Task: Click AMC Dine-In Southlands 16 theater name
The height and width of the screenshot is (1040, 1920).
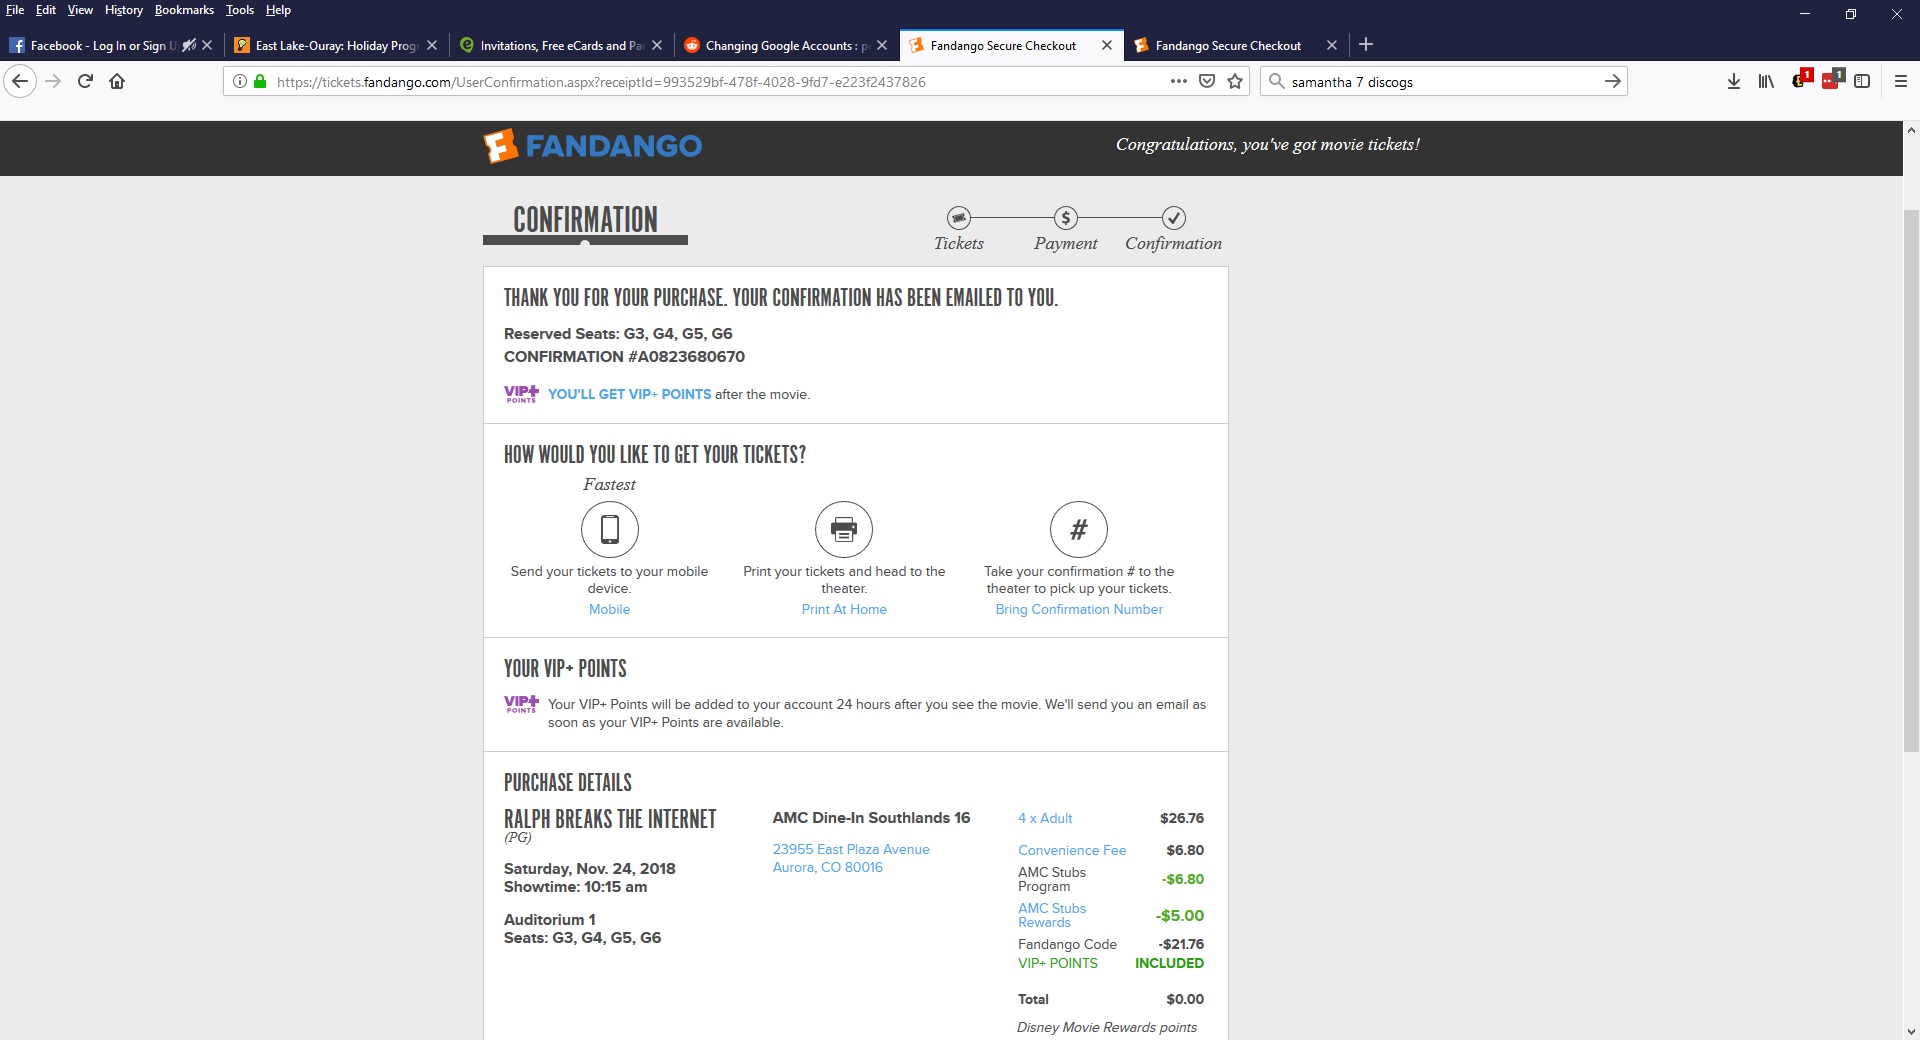Action: (x=871, y=818)
